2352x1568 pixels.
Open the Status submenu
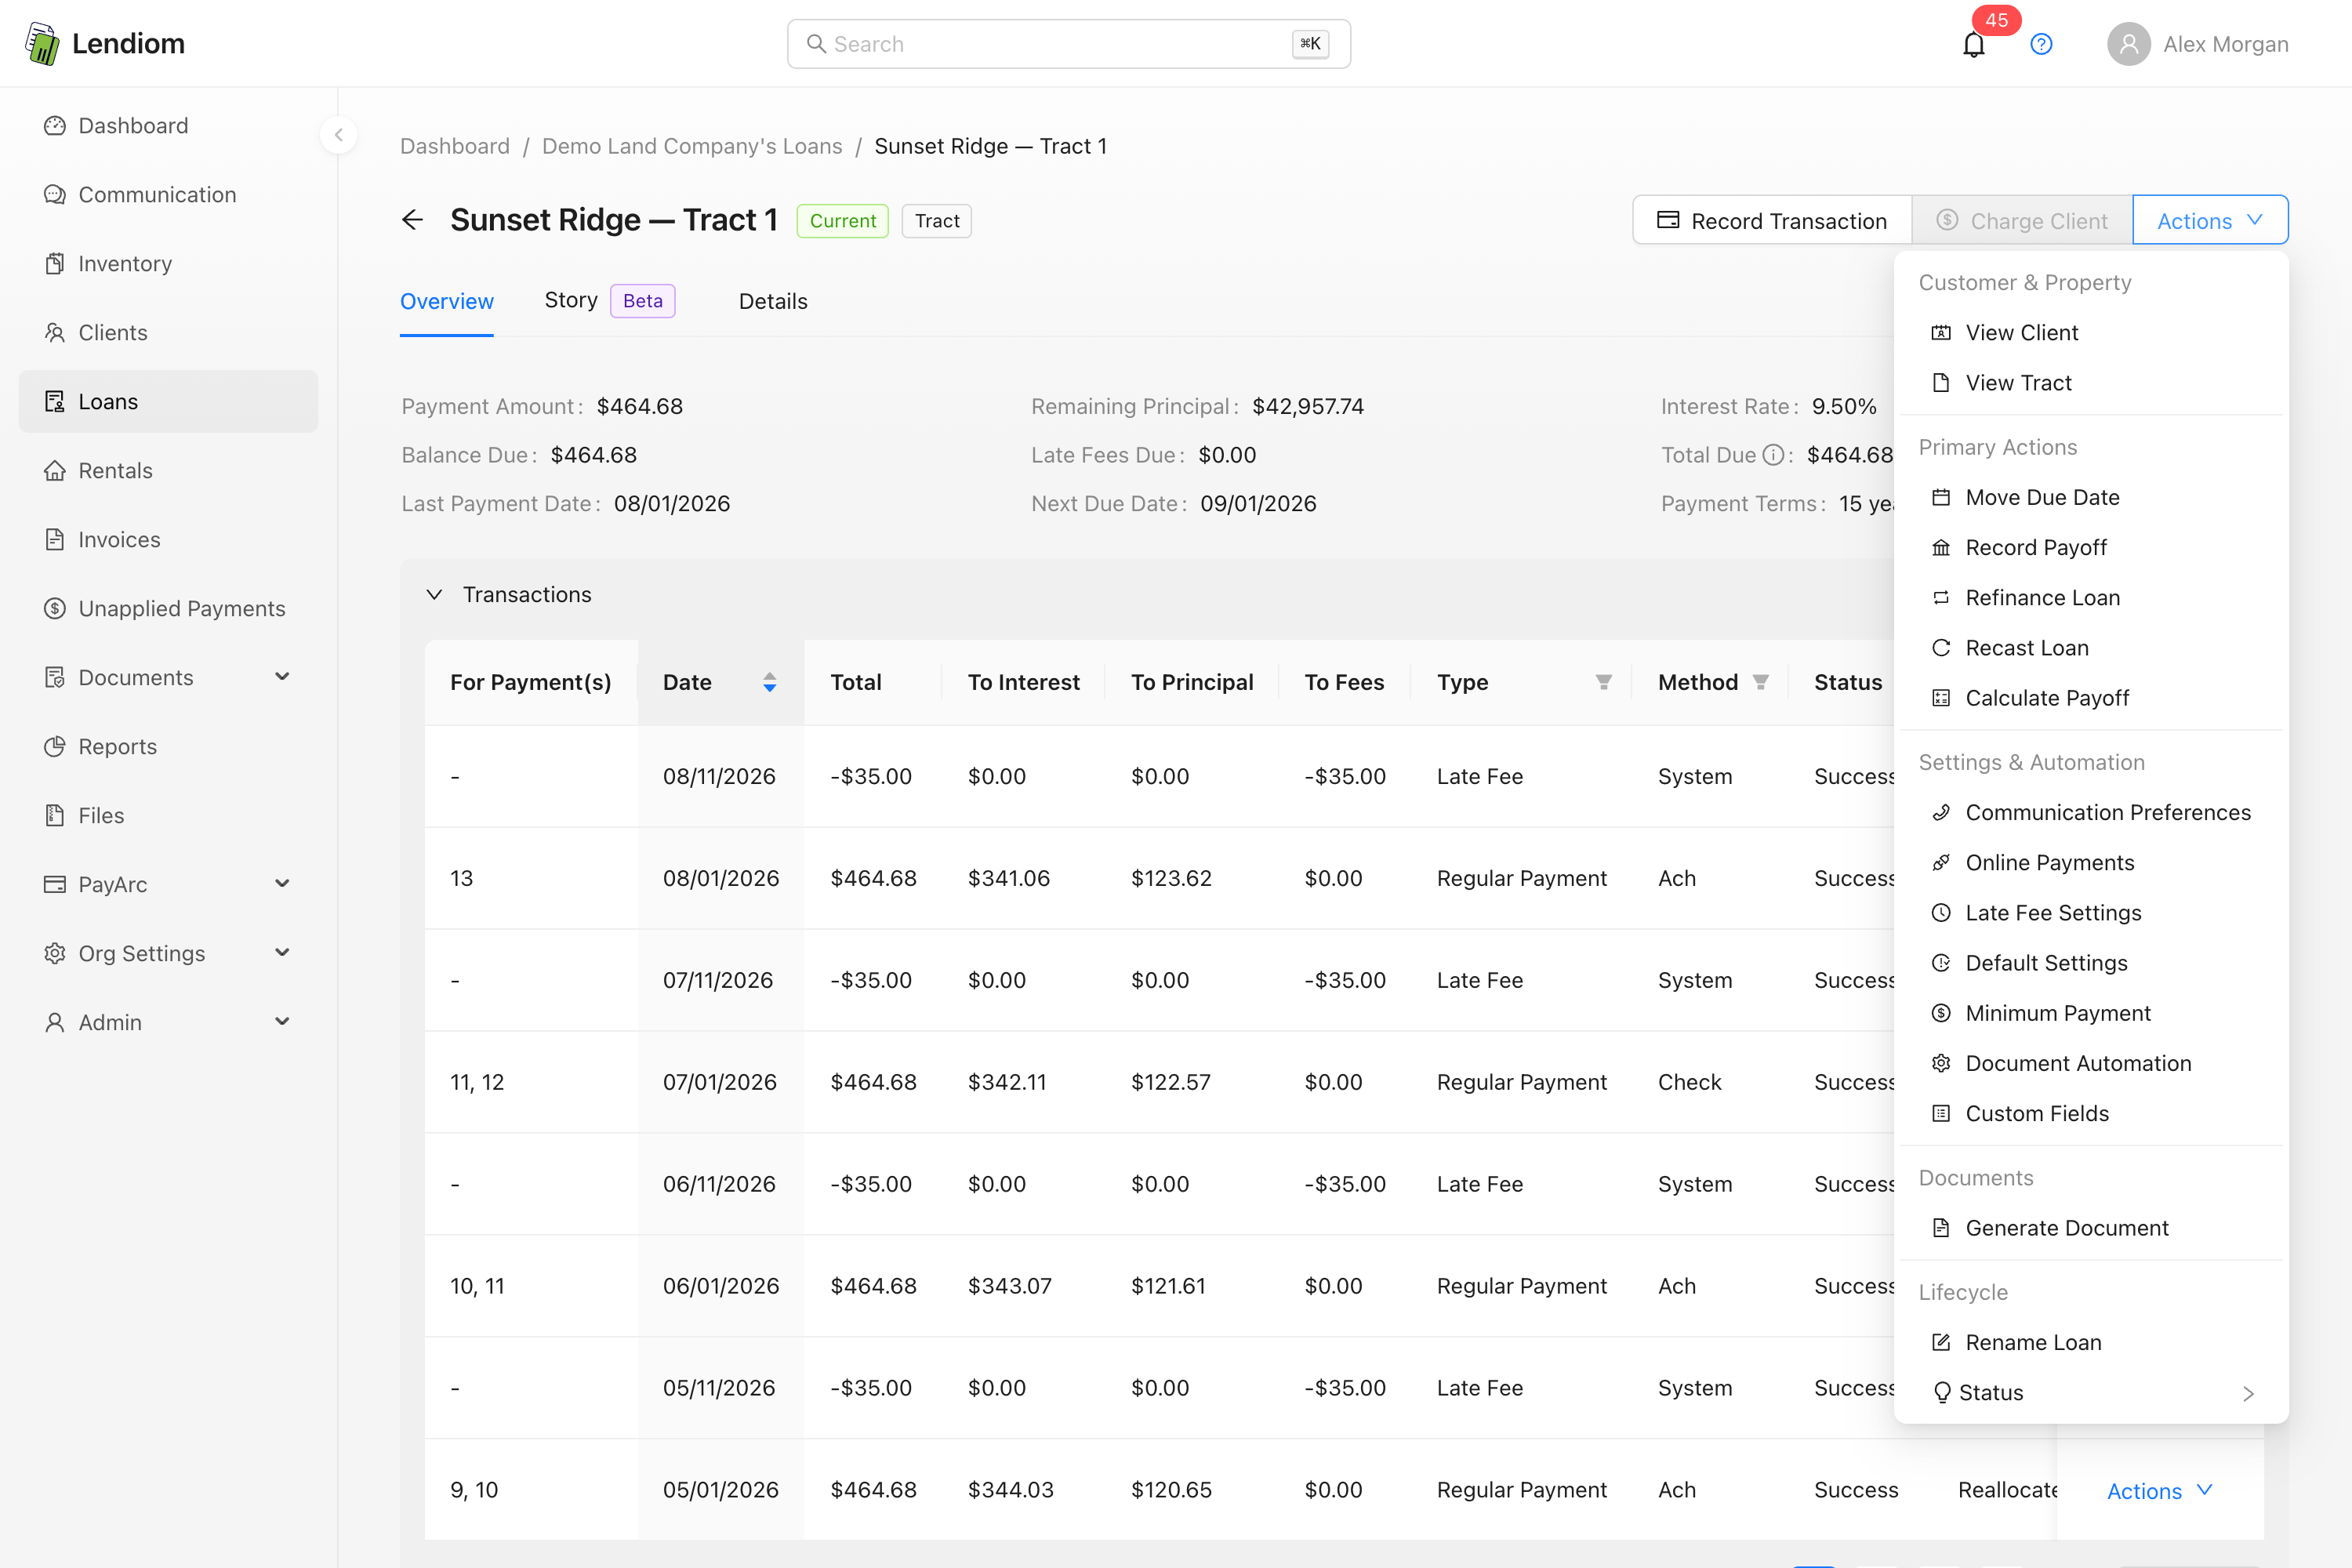pyautogui.click(x=2091, y=1393)
